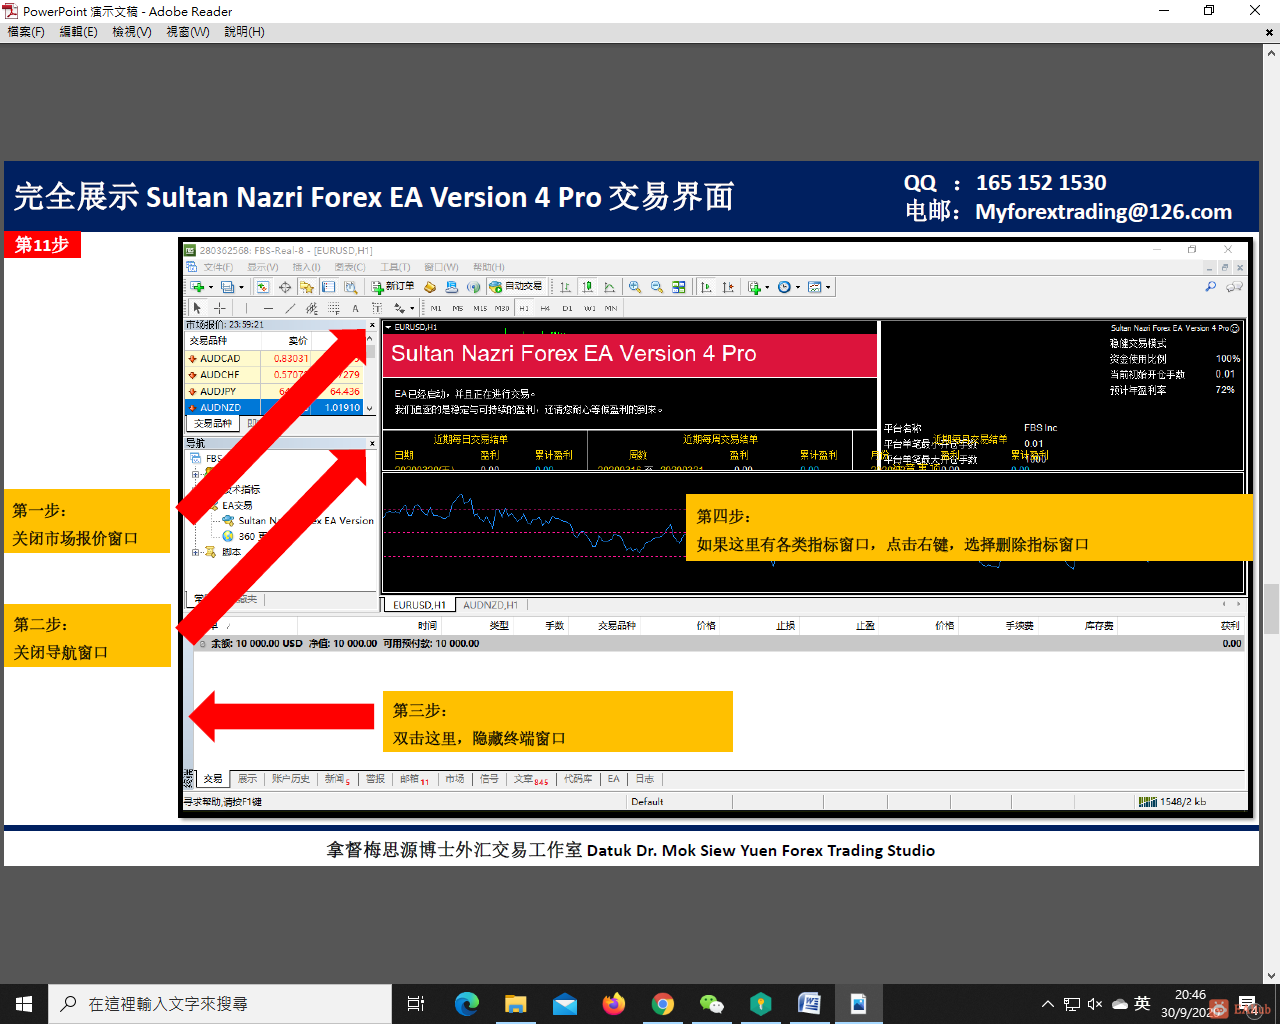Open the 說明(H) menu

[x=244, y=32]
